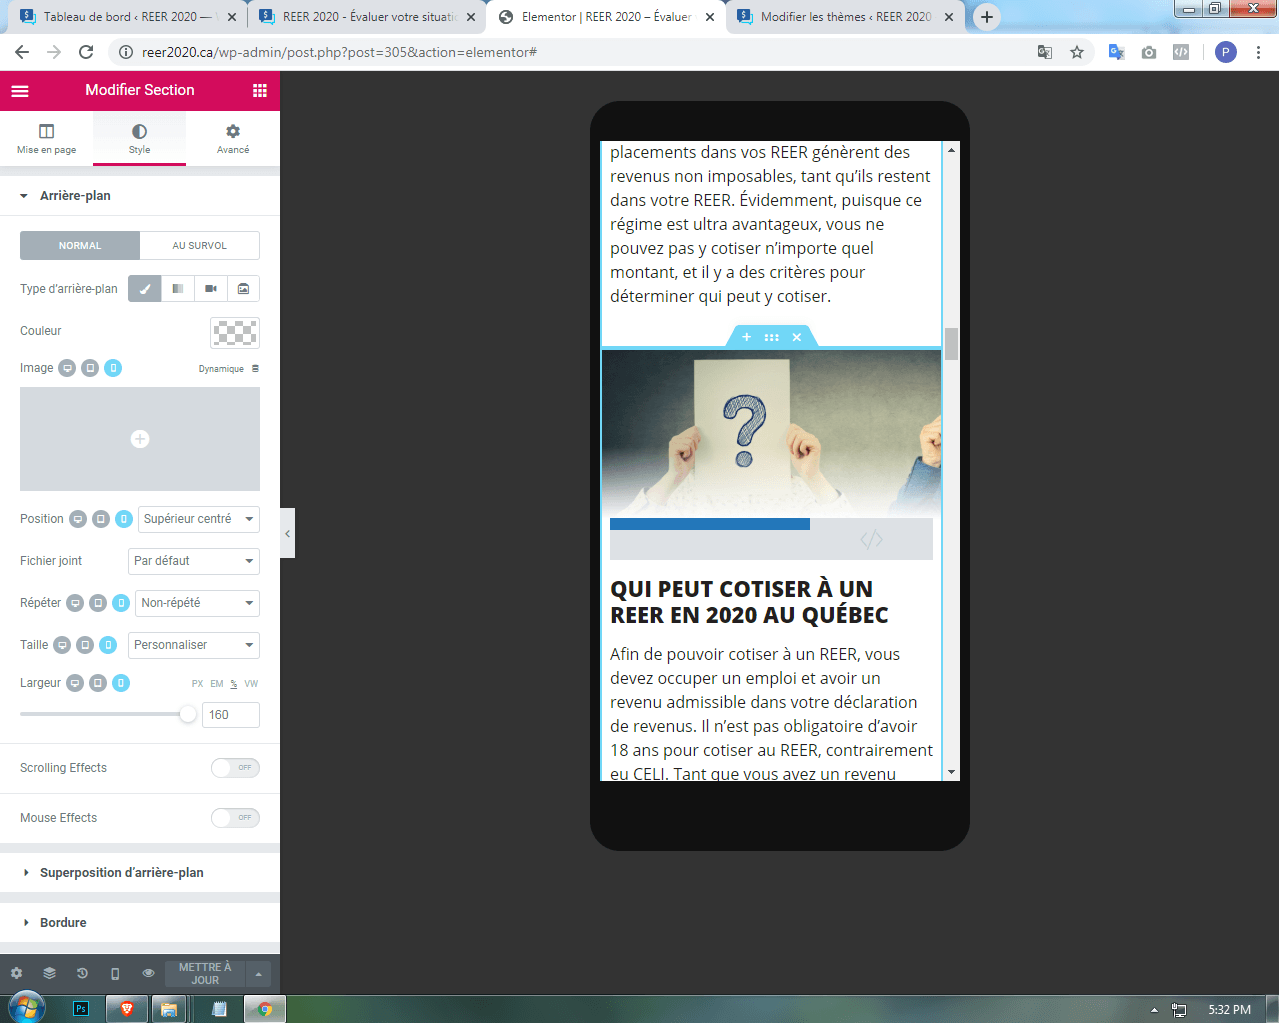Add section using plus handle icon
This screenshot has height=1023, width=1279.
click(x=746, y=337)
